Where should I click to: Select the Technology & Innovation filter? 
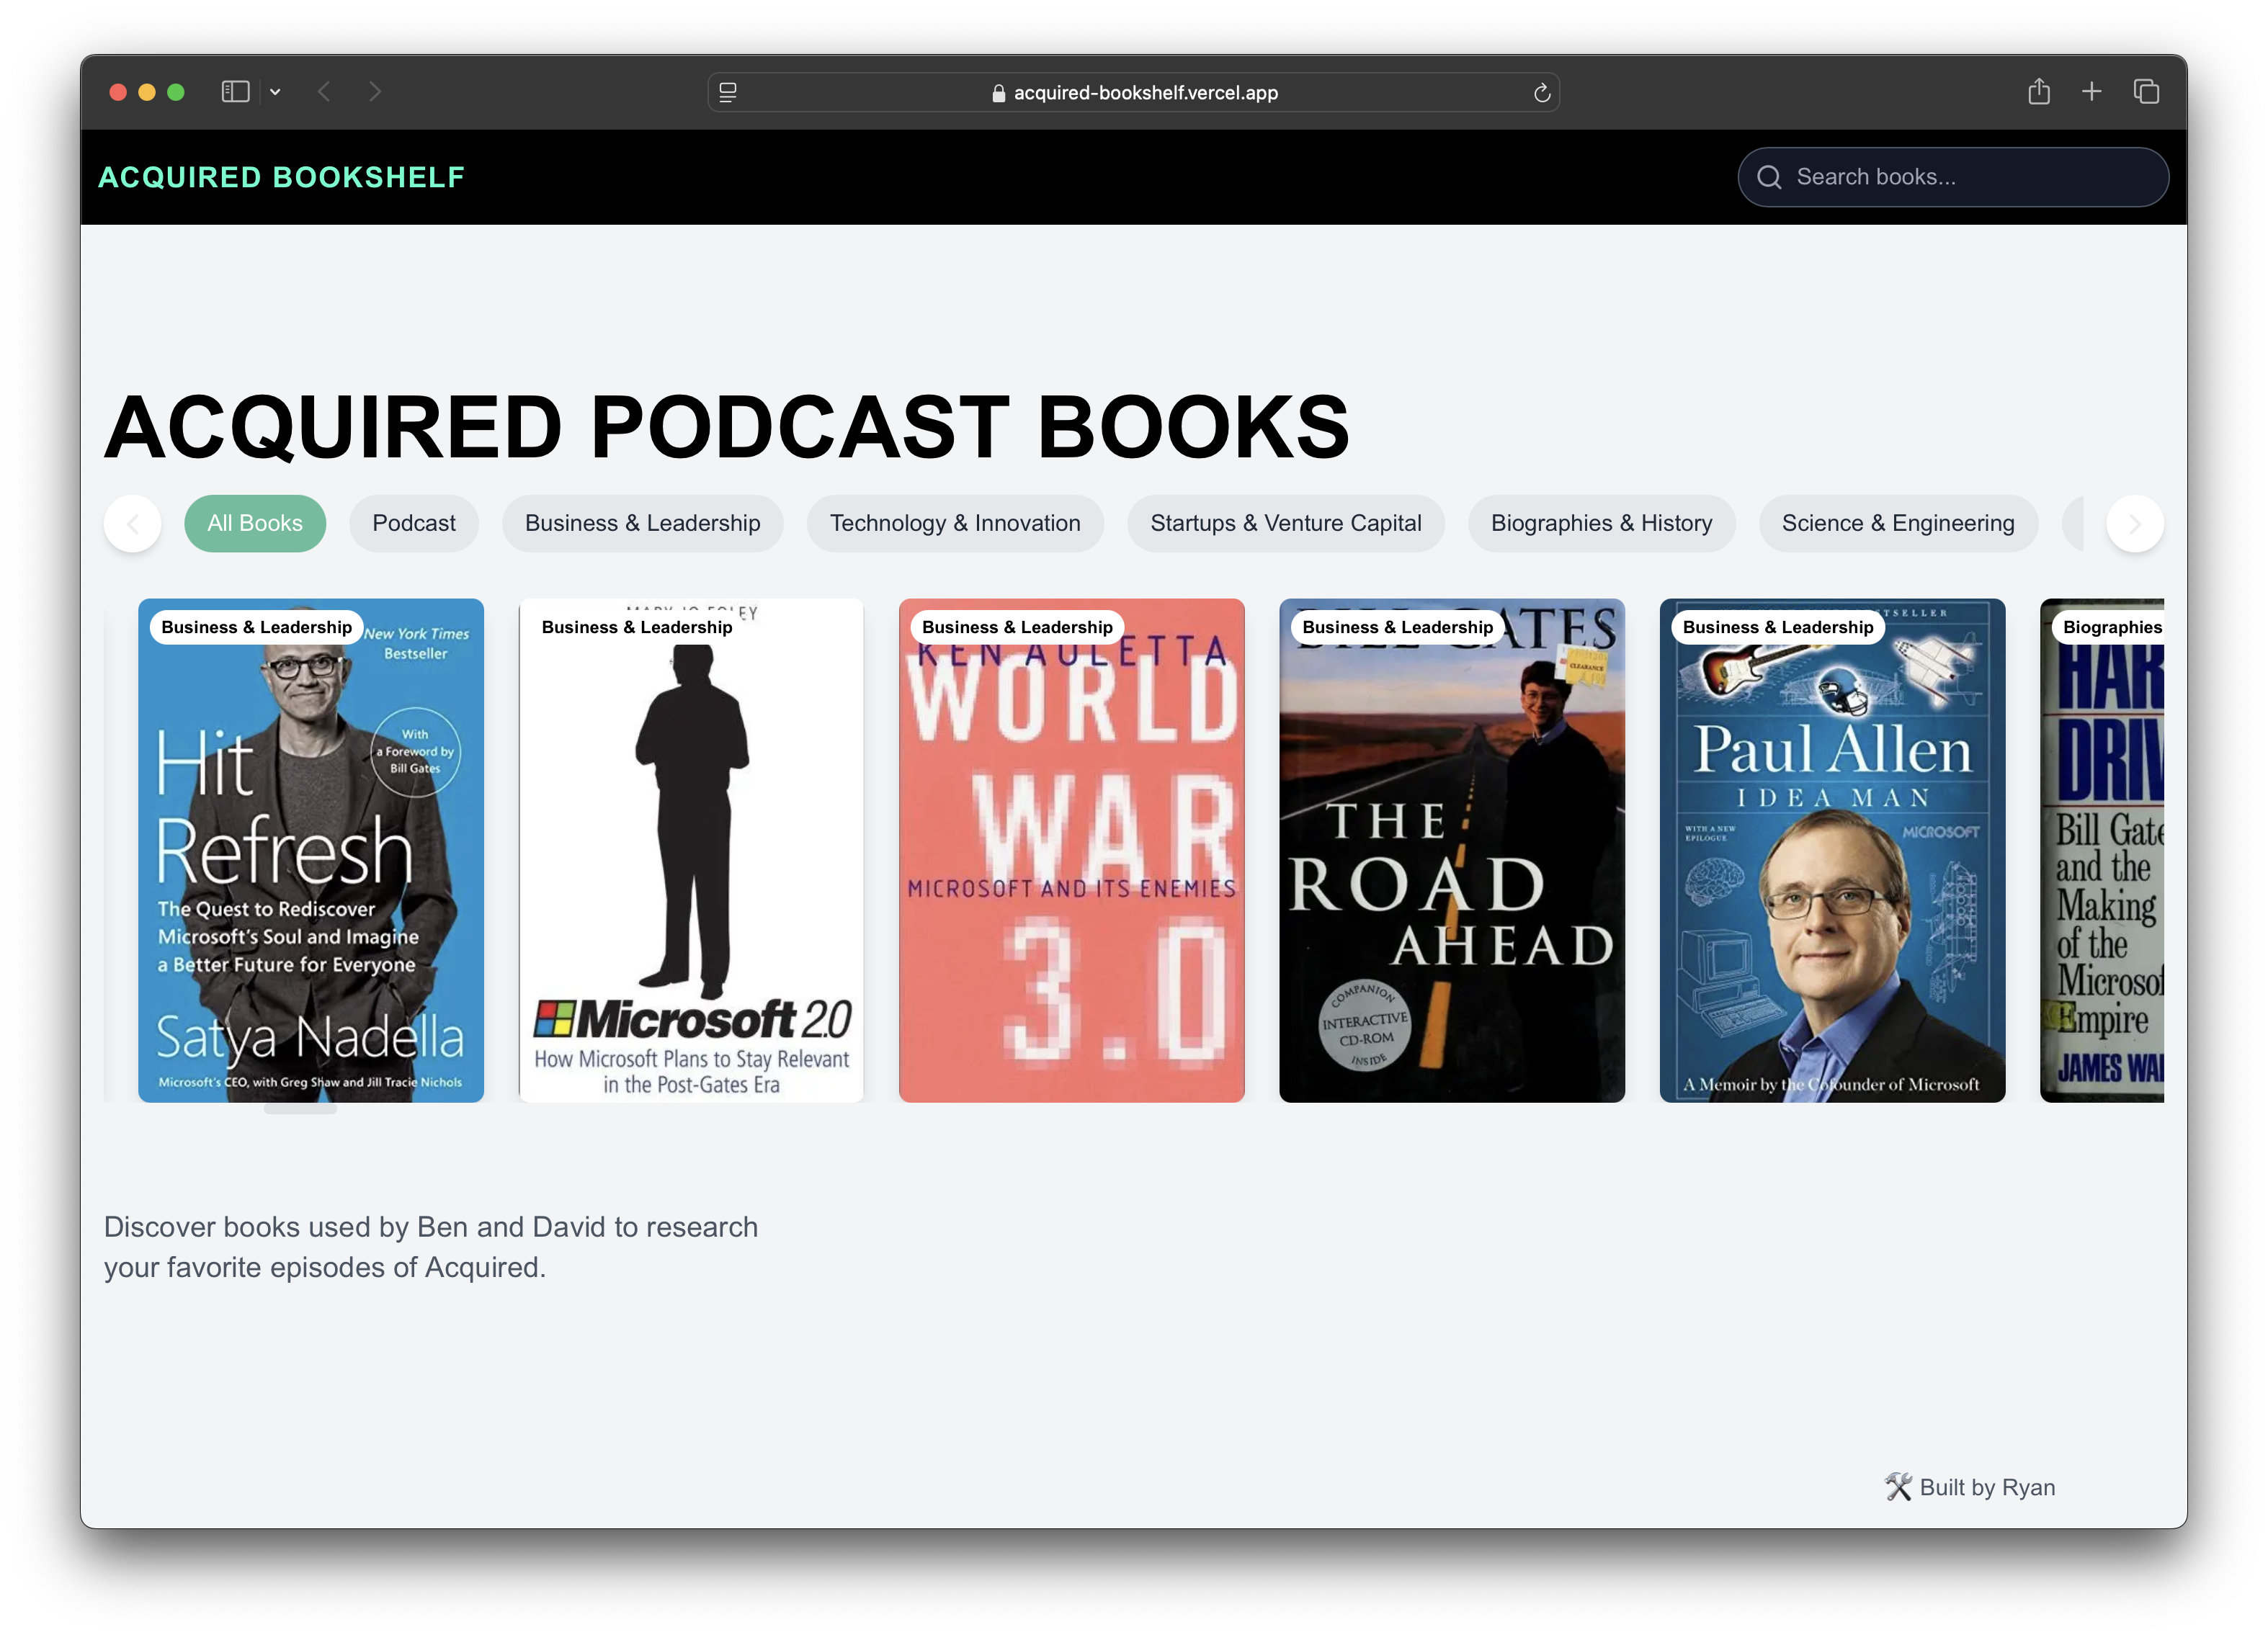[x=955, y=523]
